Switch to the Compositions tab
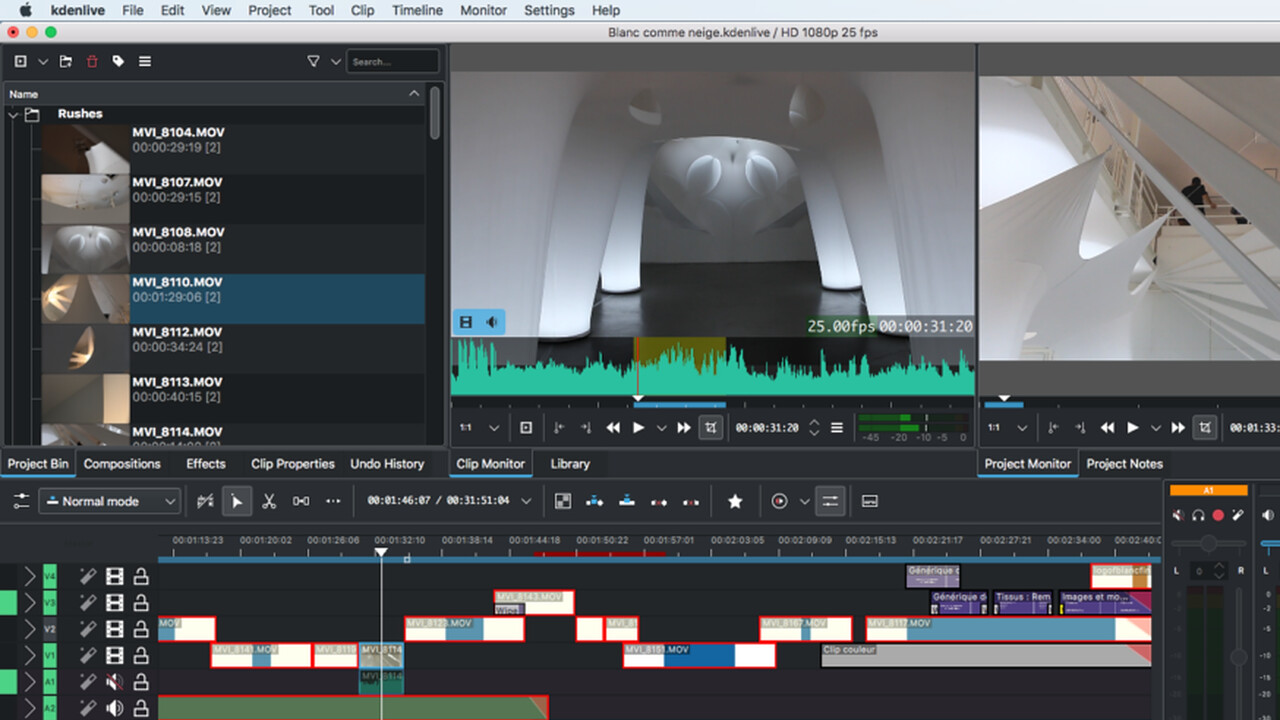 pyautogui.click(x=122, y=464)
